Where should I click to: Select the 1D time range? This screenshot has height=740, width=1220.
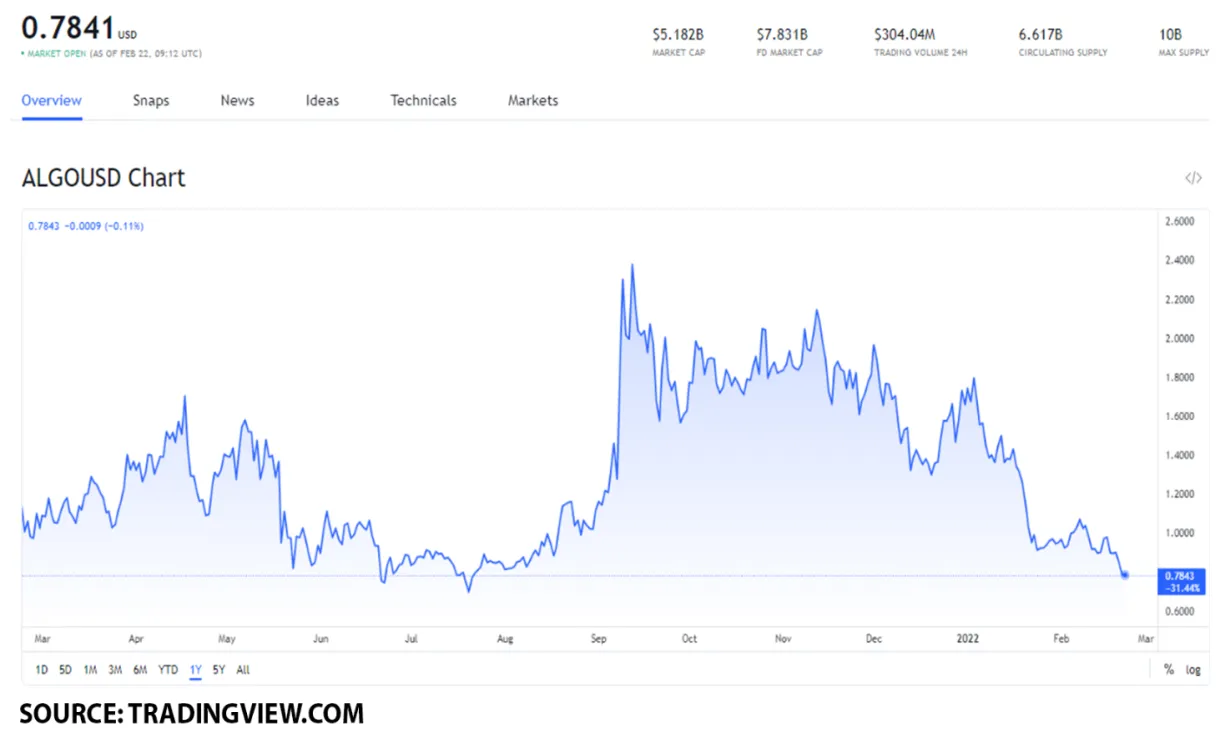coord(40,670)
